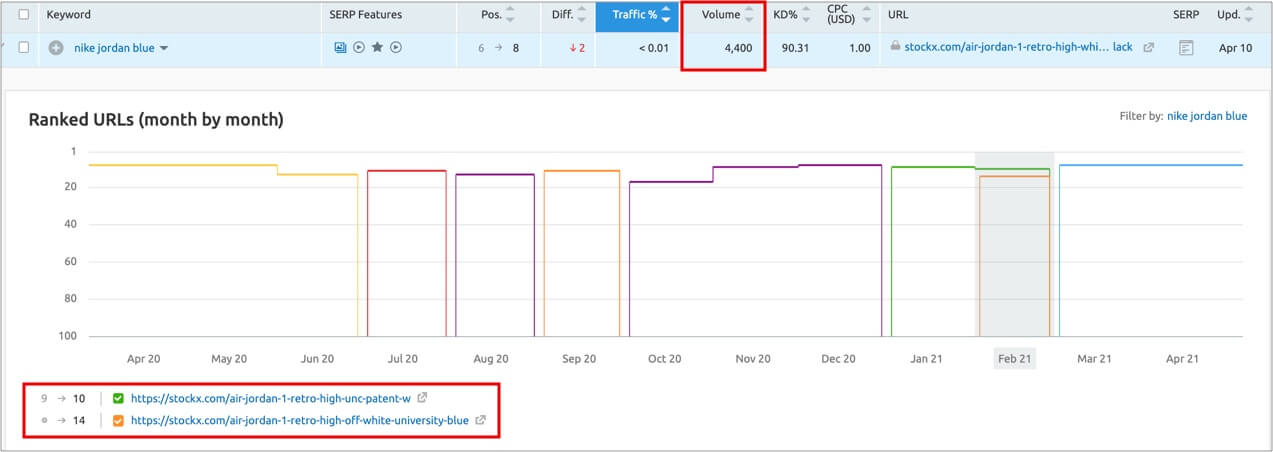1273x452 pixels.
Task: Click the Keyword column header
Action: (68, 15)
